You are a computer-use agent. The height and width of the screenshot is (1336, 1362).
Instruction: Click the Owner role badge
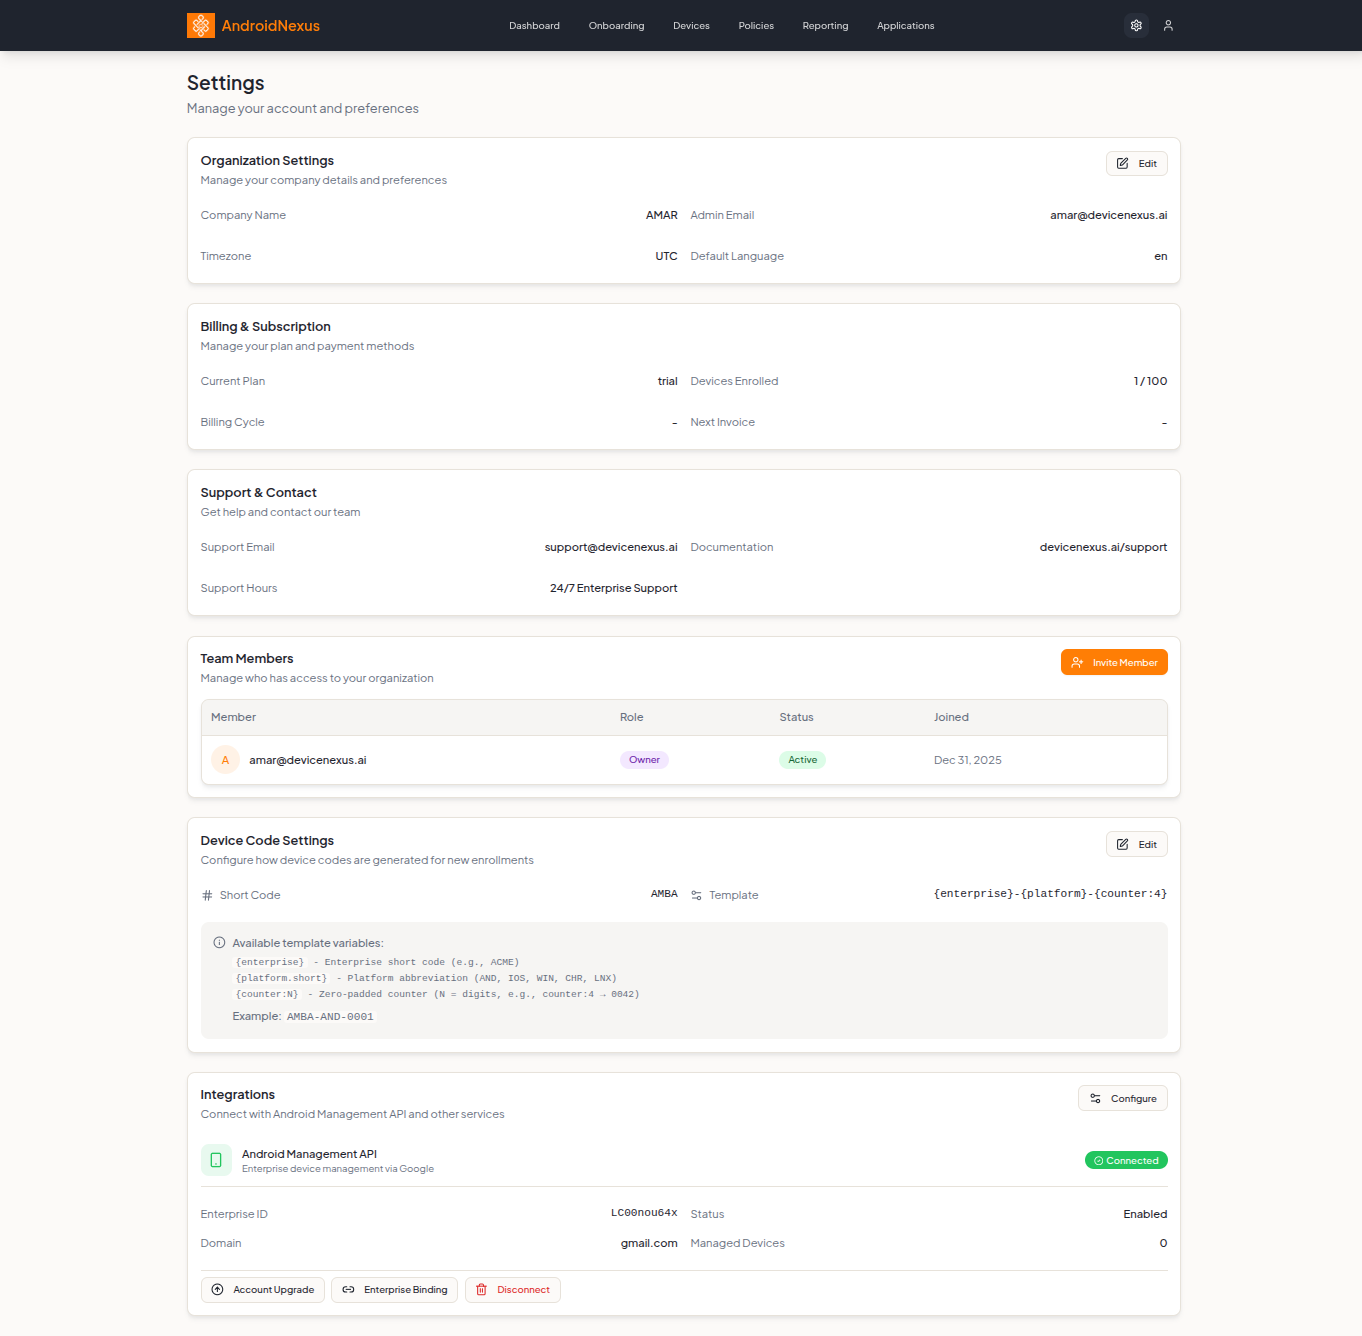[x=644, y=759]
